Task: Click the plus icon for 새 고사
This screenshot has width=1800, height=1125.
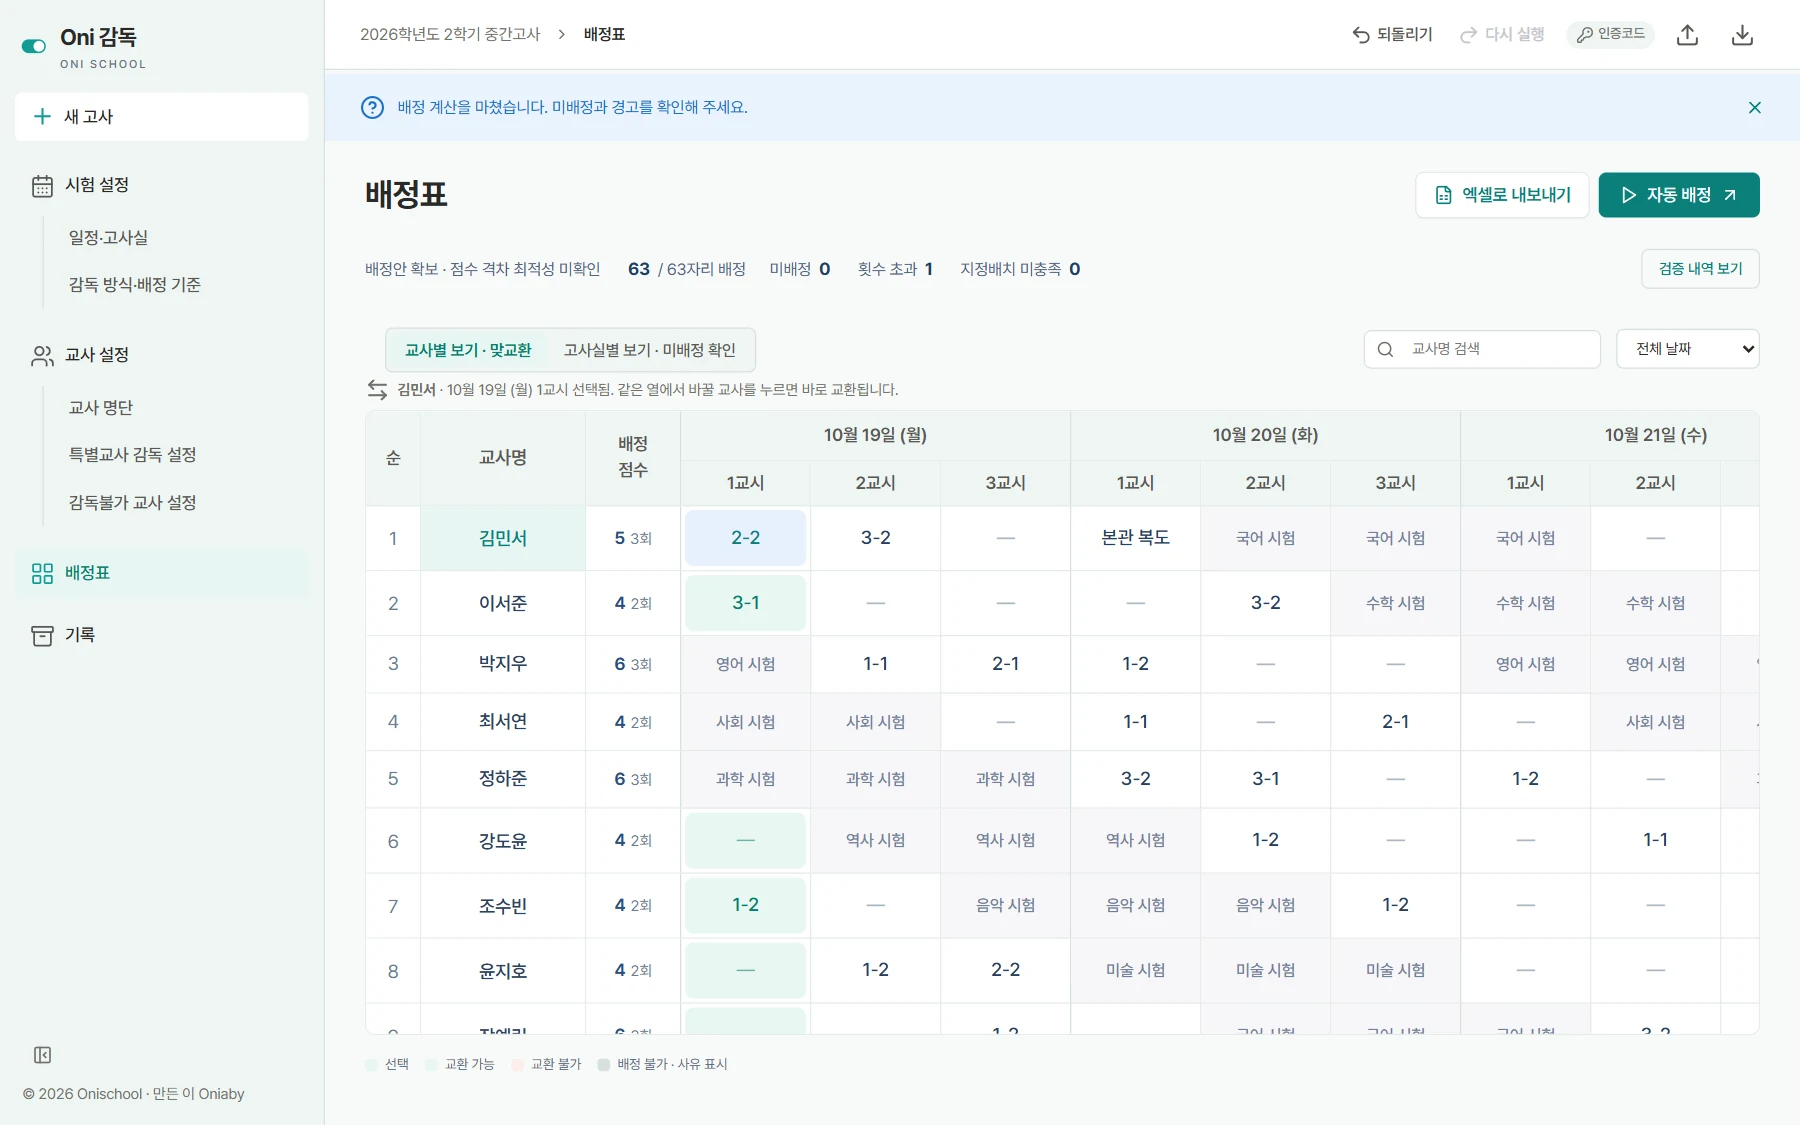Action: [42, 117]
